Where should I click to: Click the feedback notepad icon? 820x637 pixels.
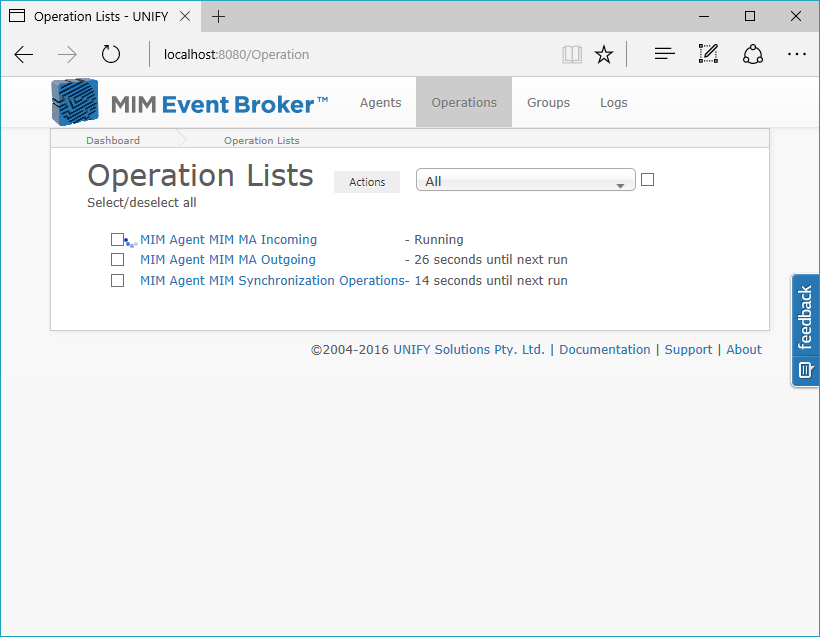(805, 370)
